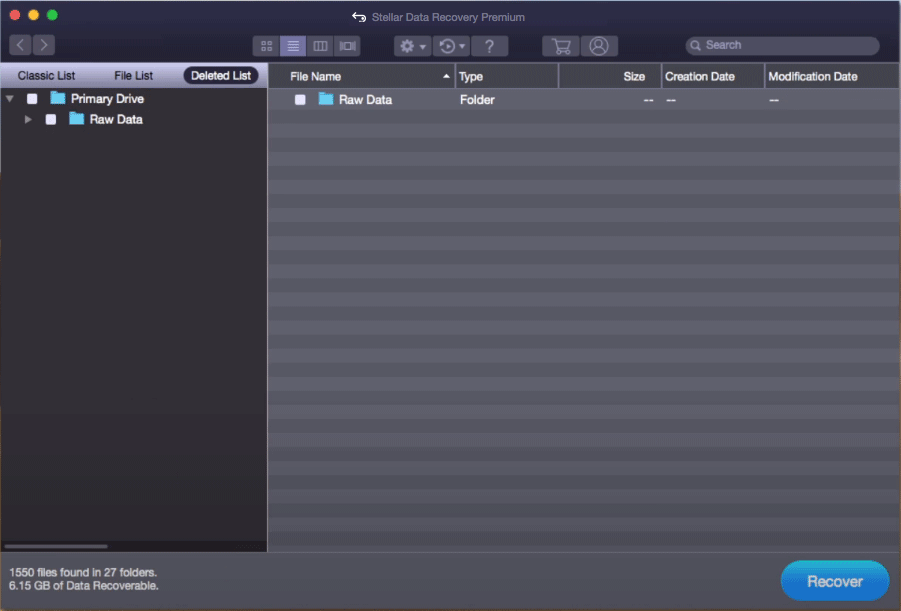Image resolution: width=901 pixels, height=611 pixels.
Task: Check the Primary Drive checkbox
Action: click(x=32, y=99)
